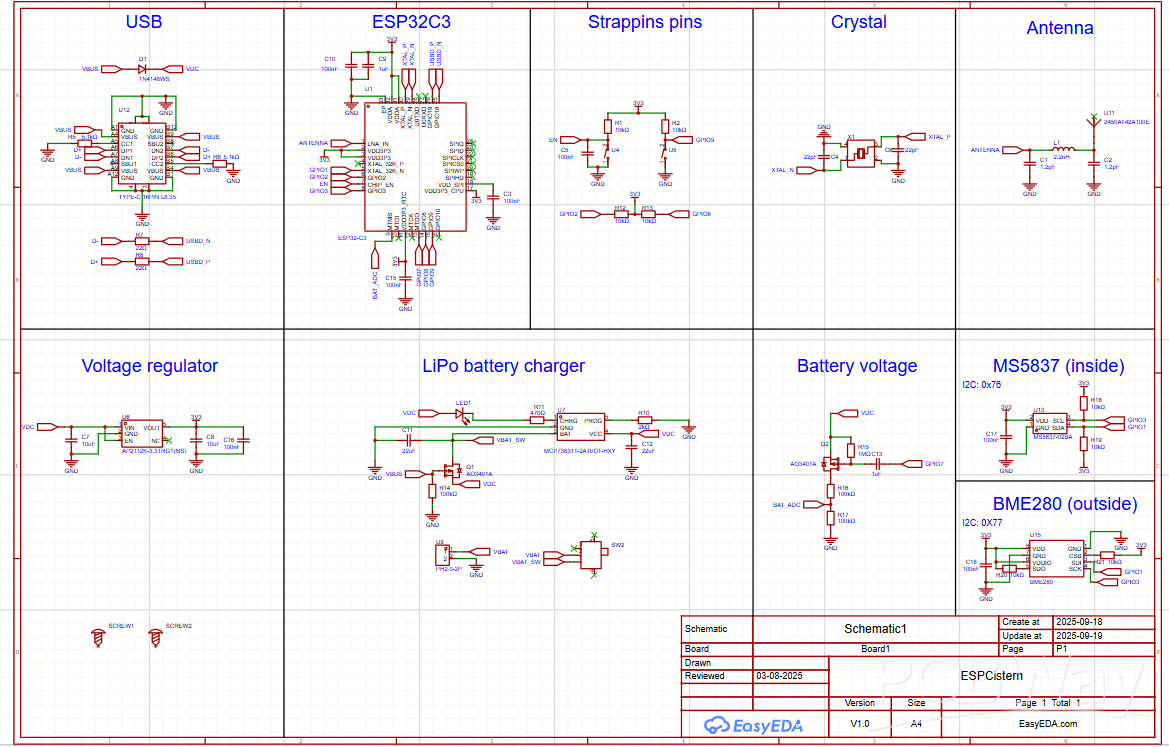Select the U9 battery connector

pos(442,554)
